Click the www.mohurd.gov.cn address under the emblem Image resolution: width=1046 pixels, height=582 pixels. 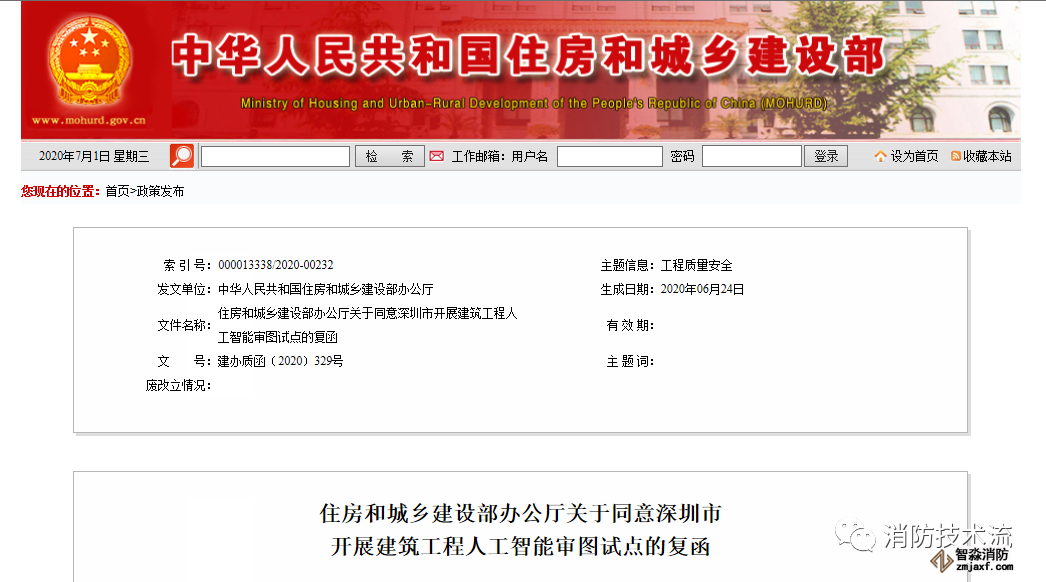pyautogui.click(x=89, y=120)
